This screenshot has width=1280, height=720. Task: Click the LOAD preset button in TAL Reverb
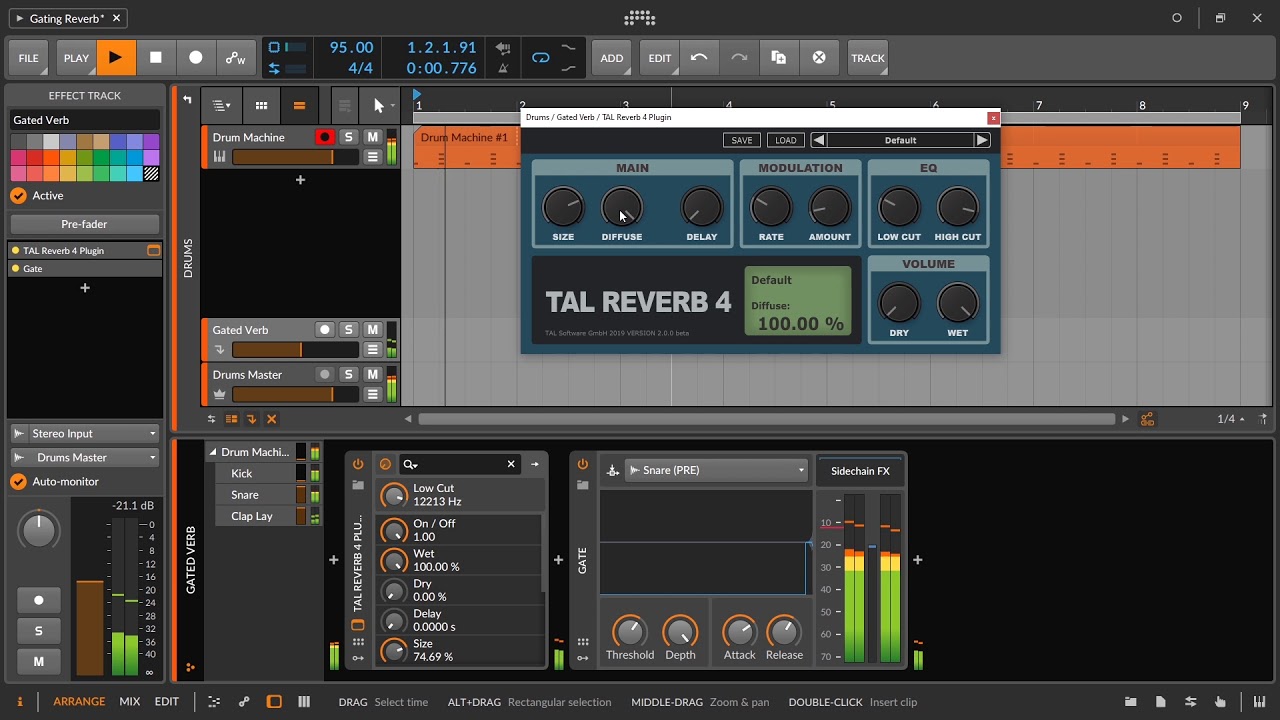786,140
